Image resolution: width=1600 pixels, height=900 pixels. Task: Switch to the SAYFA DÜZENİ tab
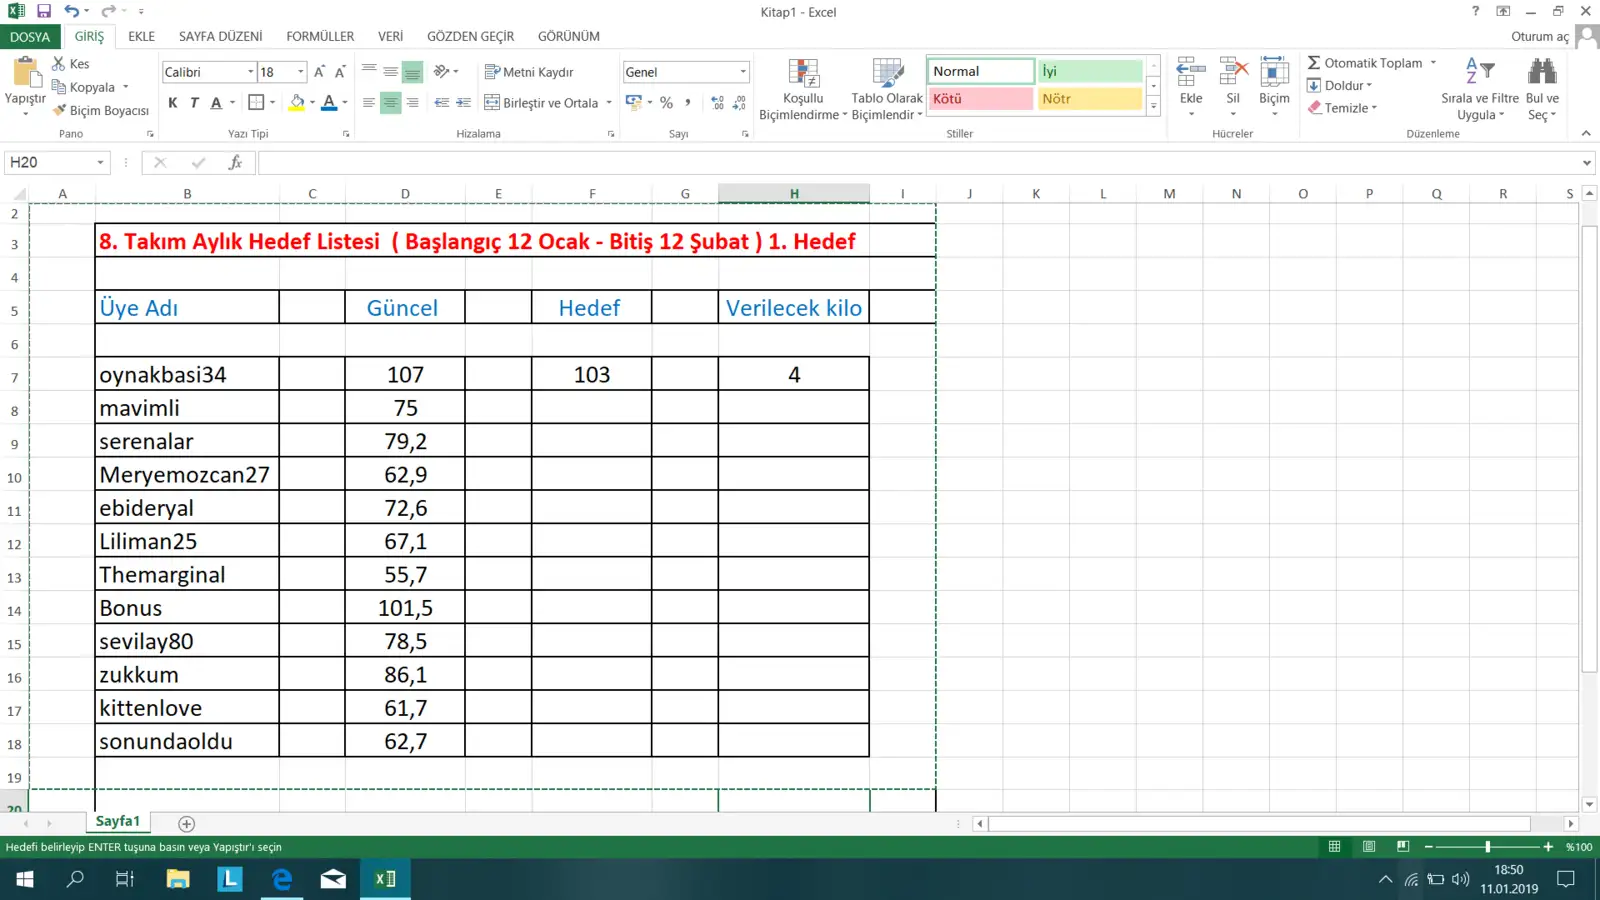point(220,36)
